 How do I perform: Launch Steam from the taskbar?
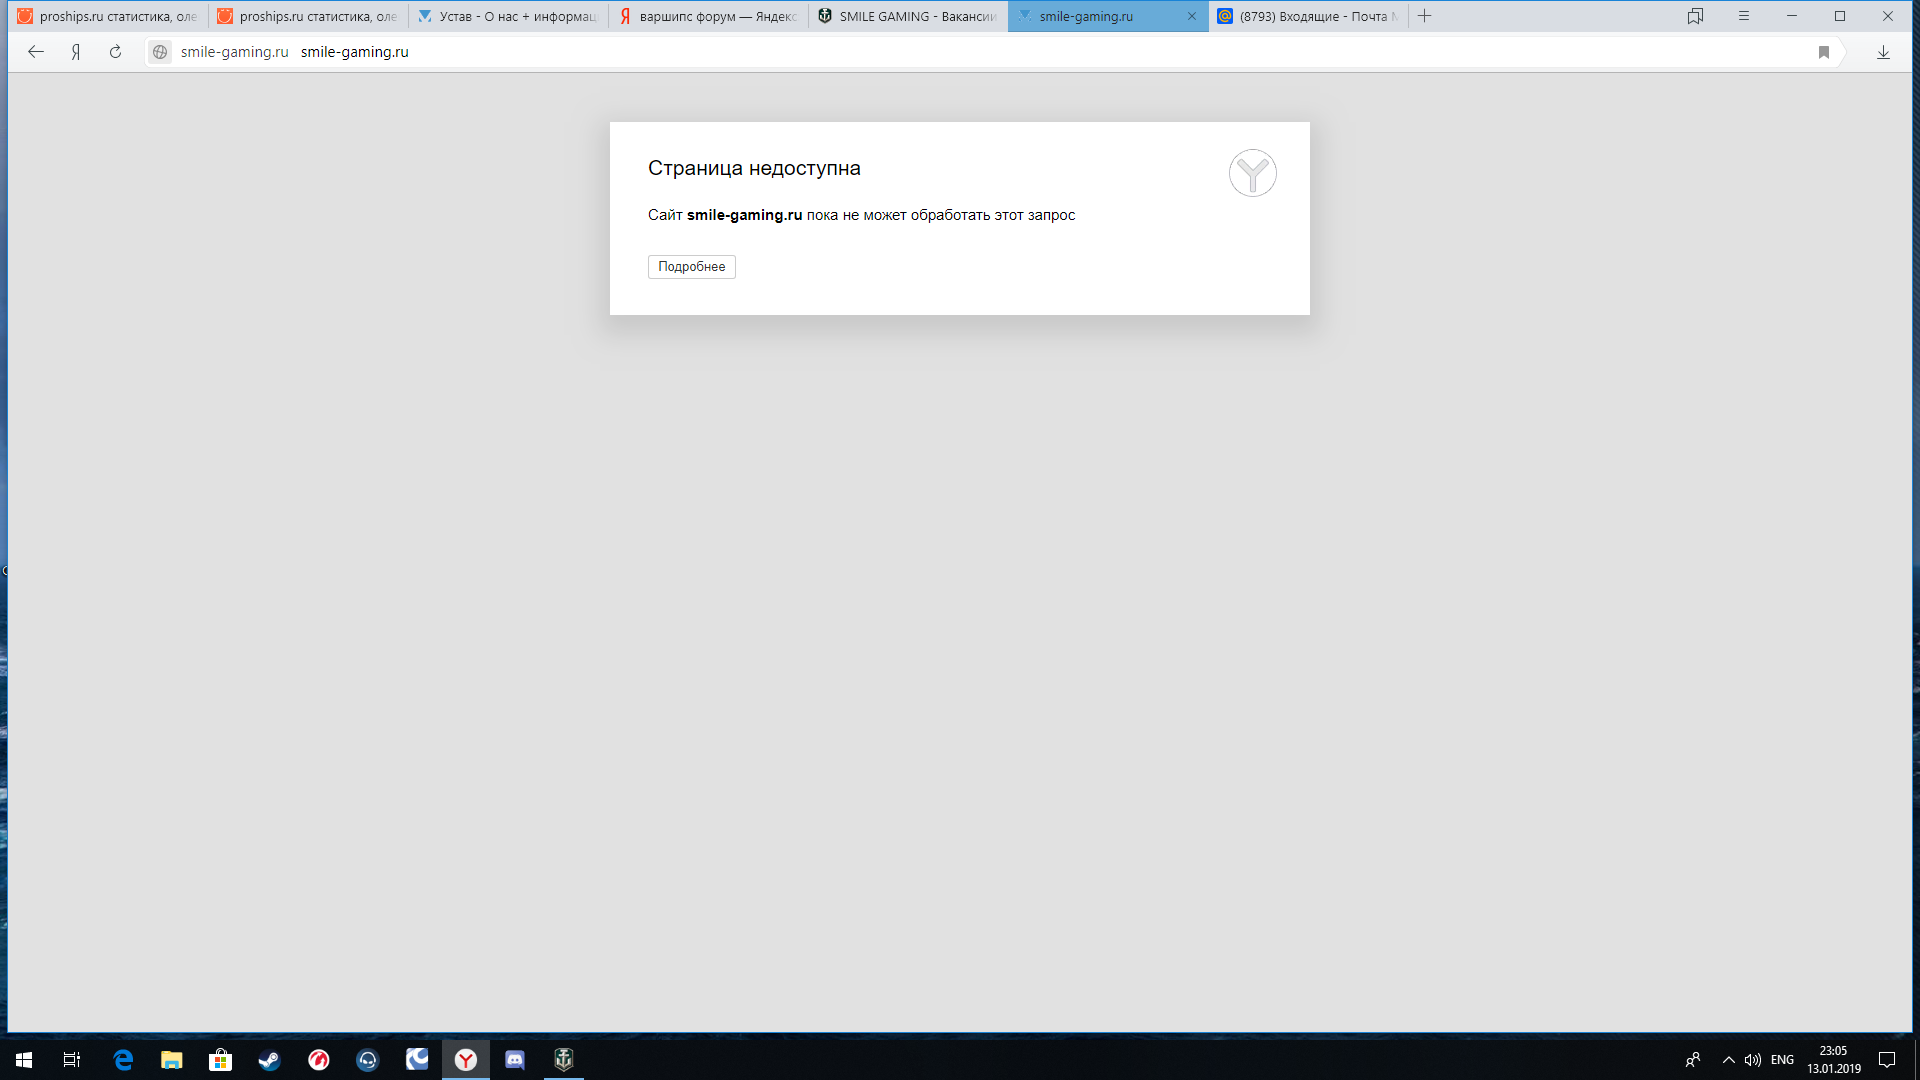tap(269, 1060)
